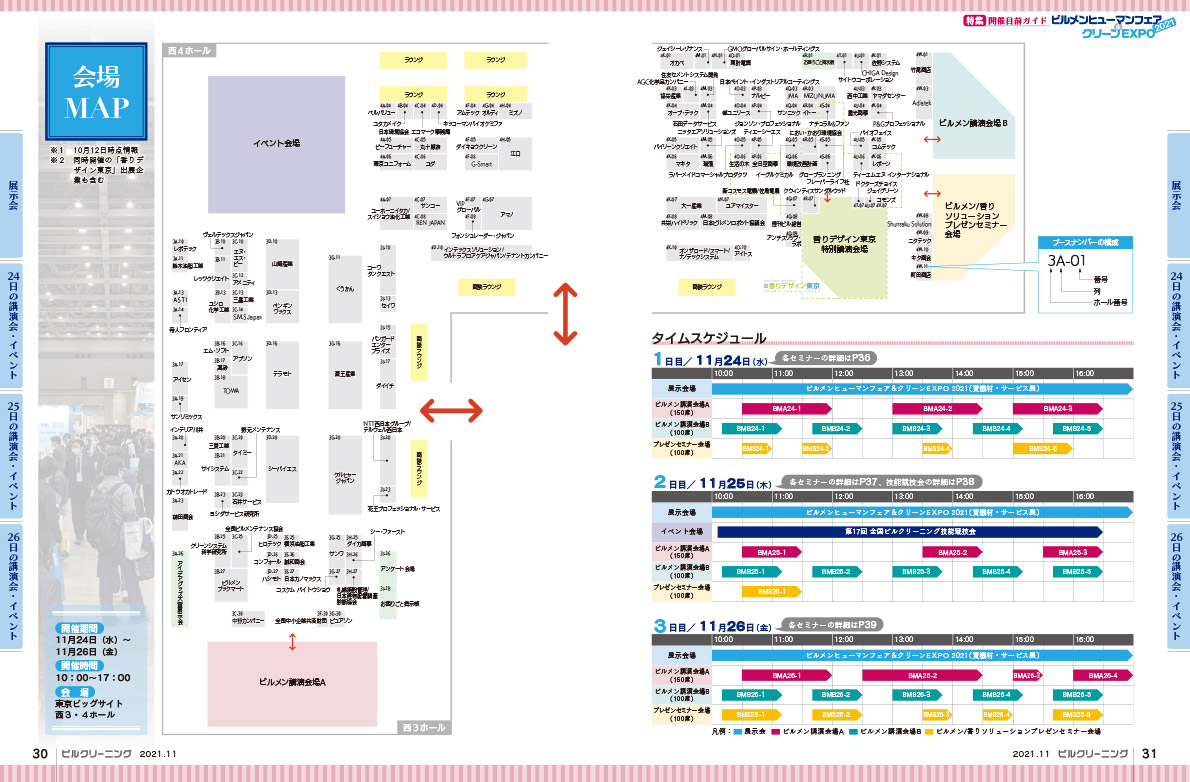Select the BMS24-4 seminar block

pyautogui.click(x=937, y=449)
